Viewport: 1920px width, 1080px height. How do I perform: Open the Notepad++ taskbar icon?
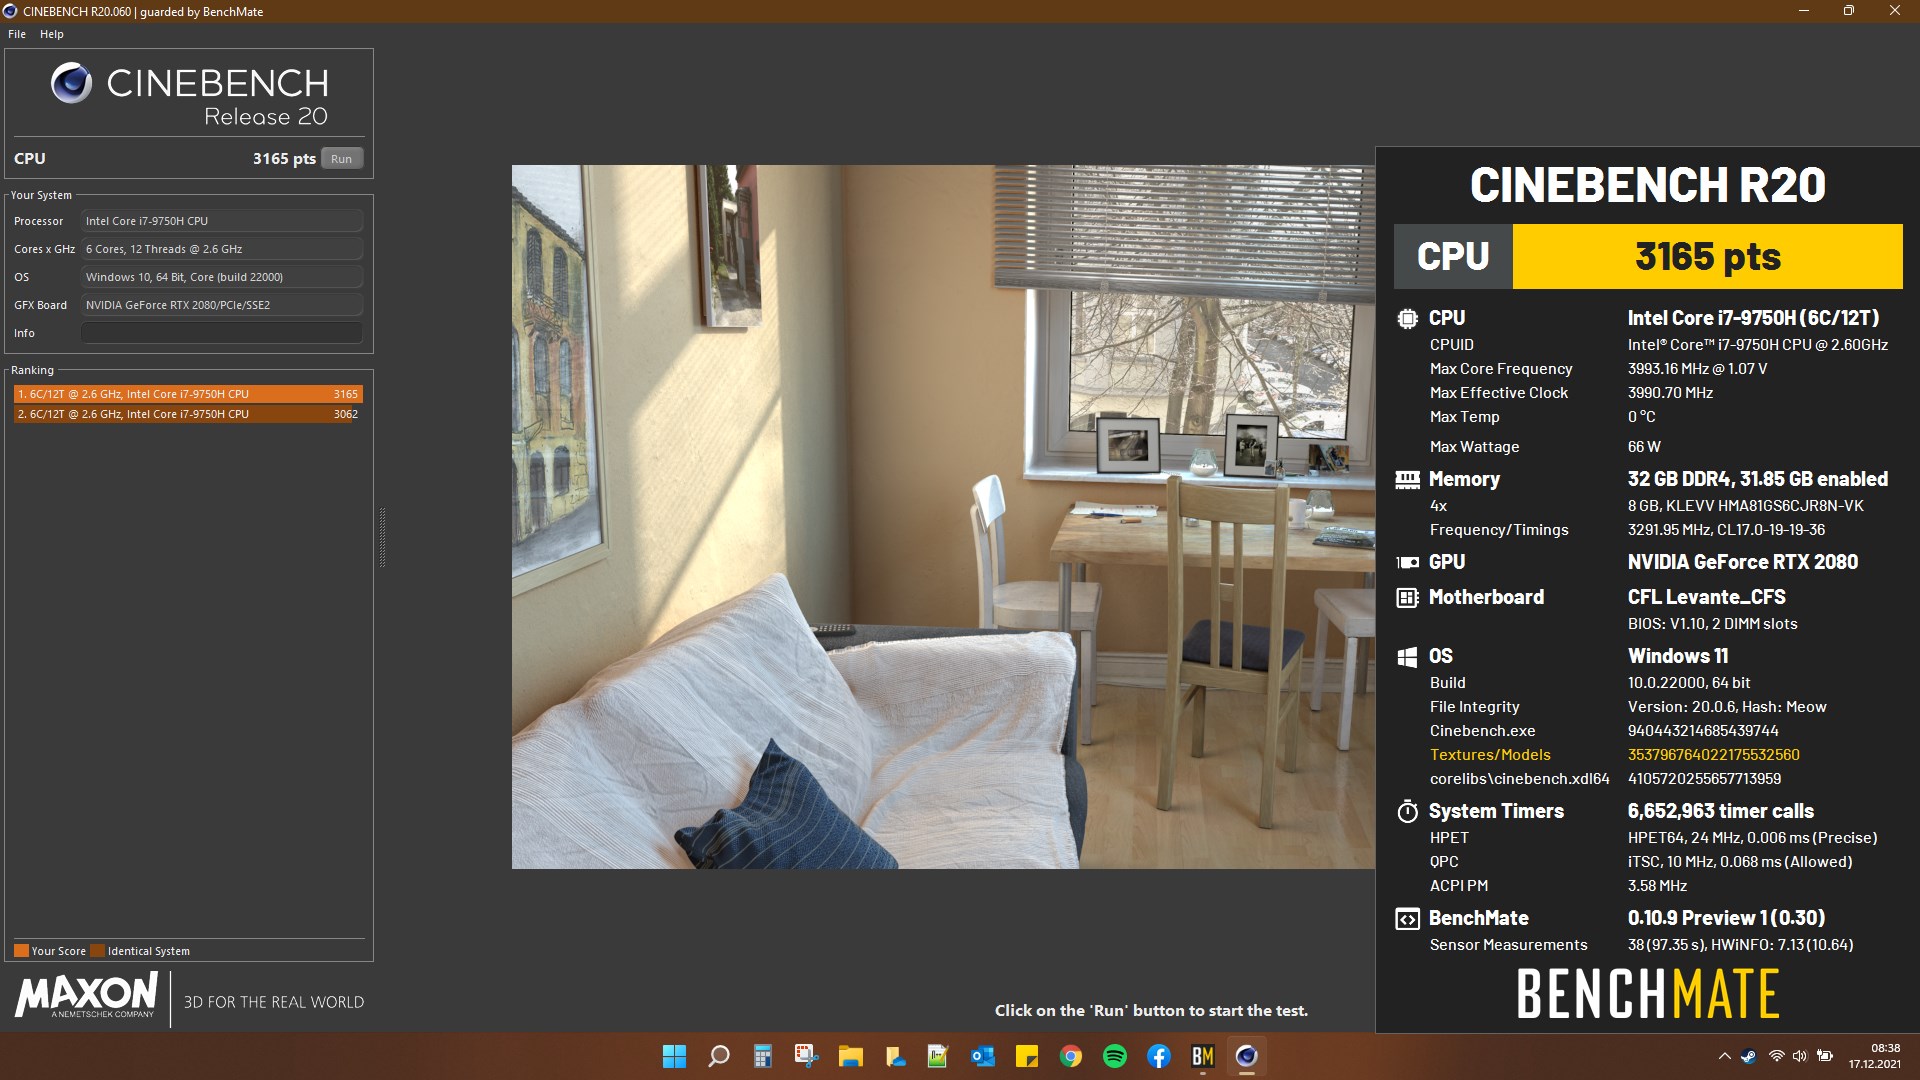pos(939,1056)
